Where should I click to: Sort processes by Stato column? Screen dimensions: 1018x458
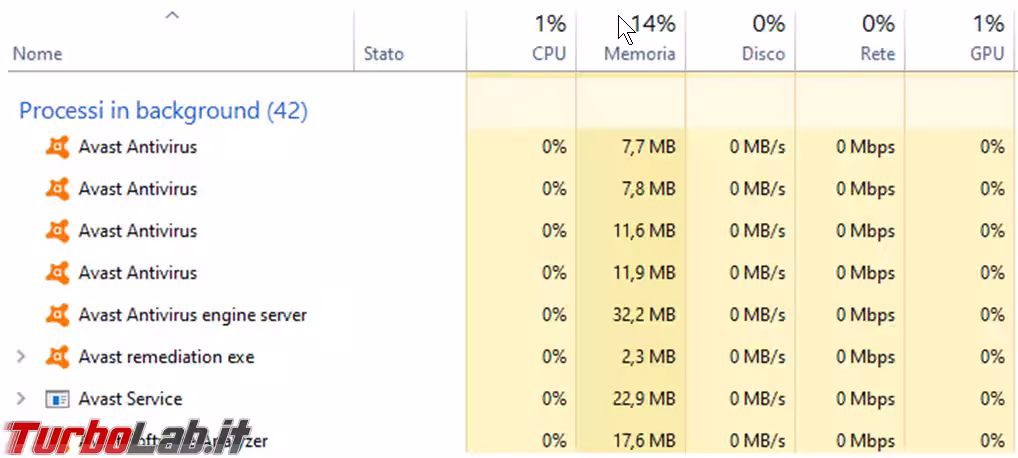pos(383,54)
